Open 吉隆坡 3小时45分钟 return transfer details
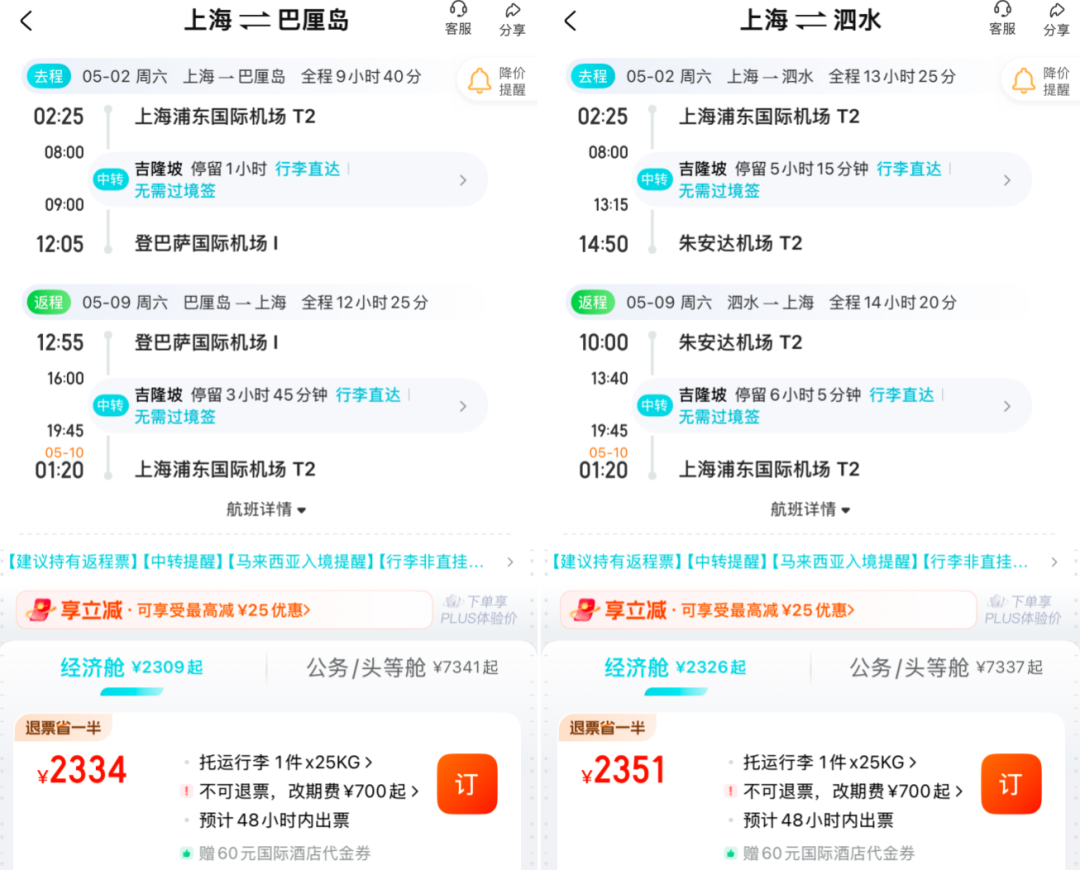1080x870 pixels. pyautogui.click(x=289, y=406)
